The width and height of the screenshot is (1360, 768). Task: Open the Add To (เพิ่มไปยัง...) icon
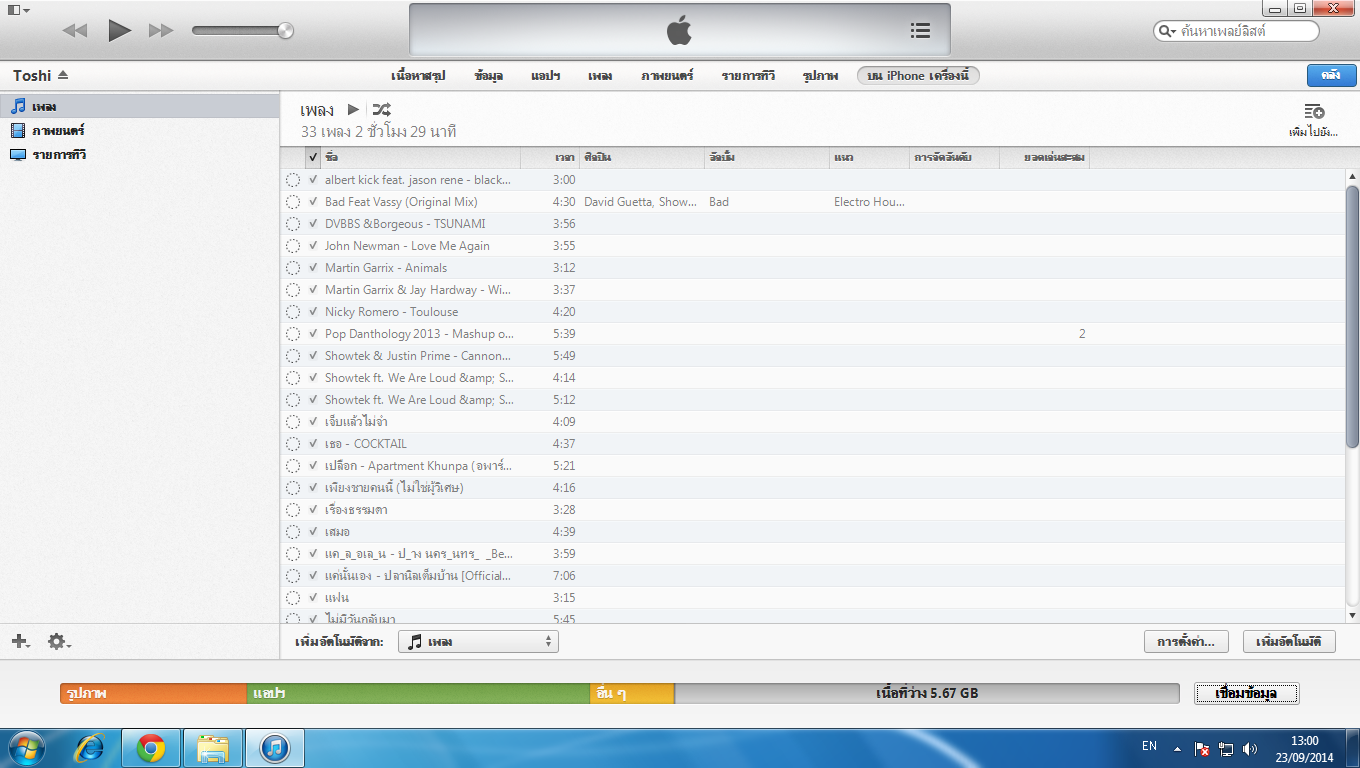tap(1314, 112)
